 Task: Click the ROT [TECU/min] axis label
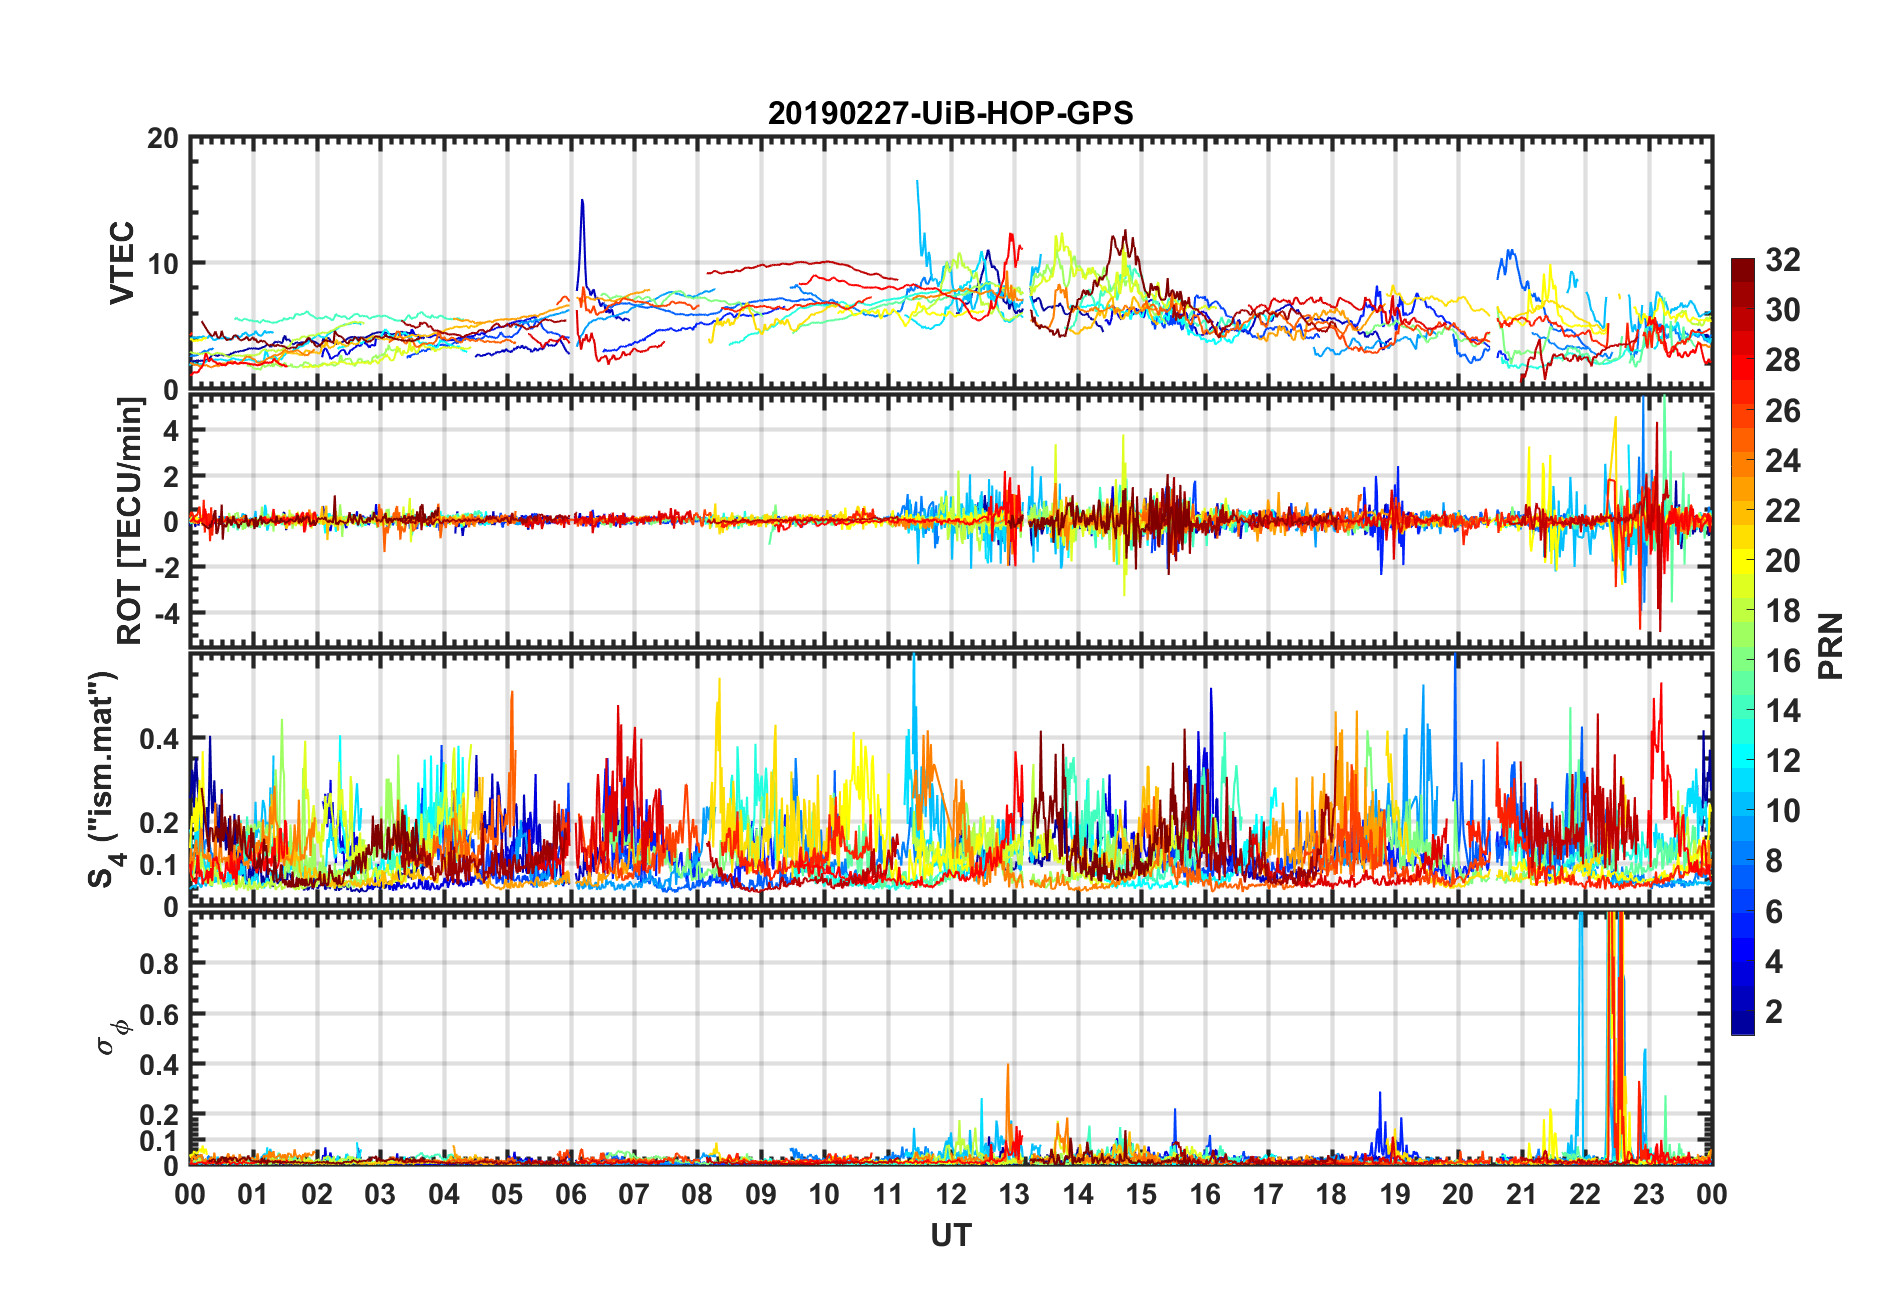point(130,520)
